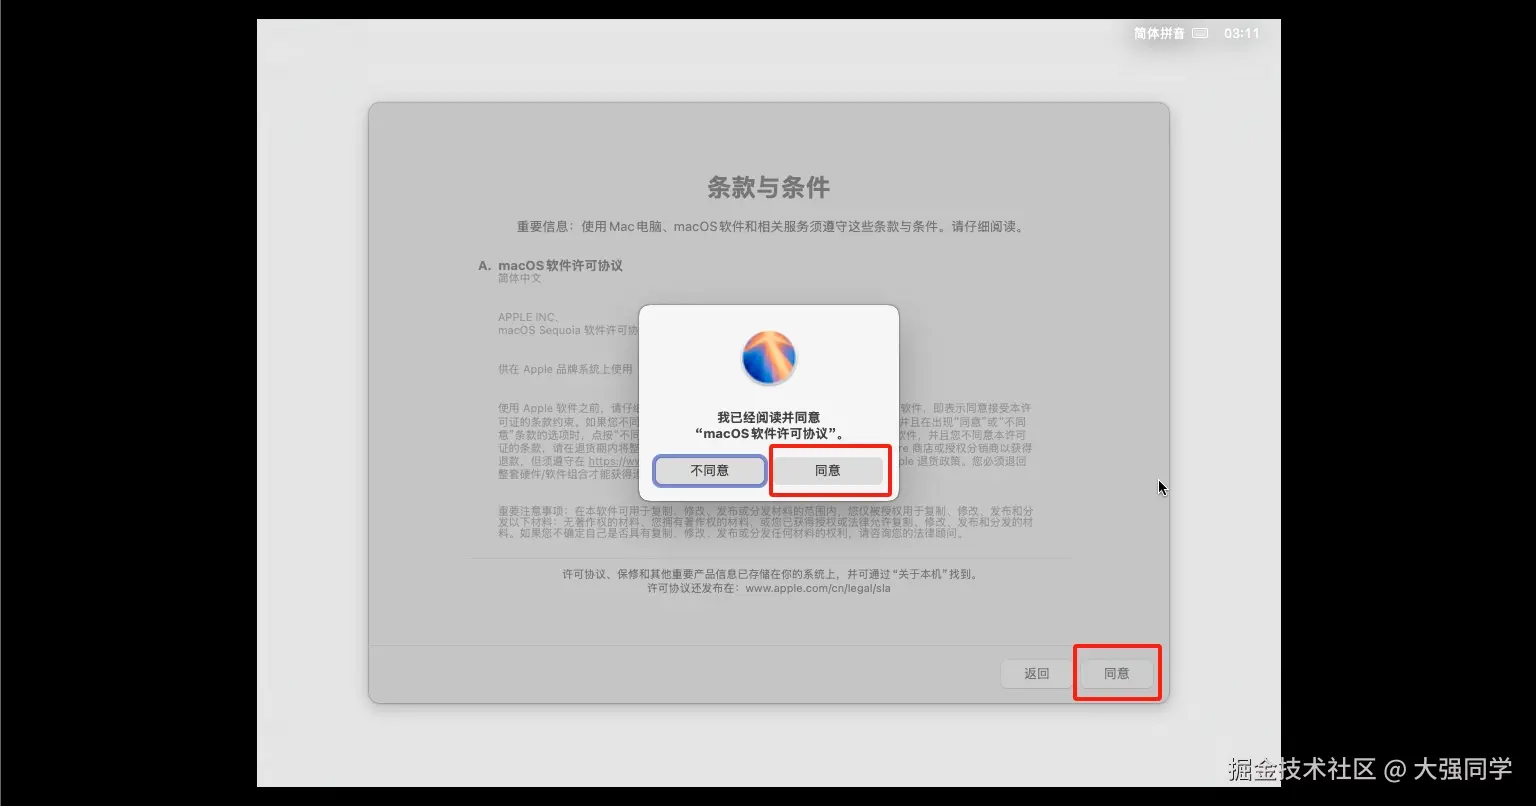This screenshot has width=1536, height=806.
Task: Click the 同意 button next to 返回
Action: [1117, 673]
